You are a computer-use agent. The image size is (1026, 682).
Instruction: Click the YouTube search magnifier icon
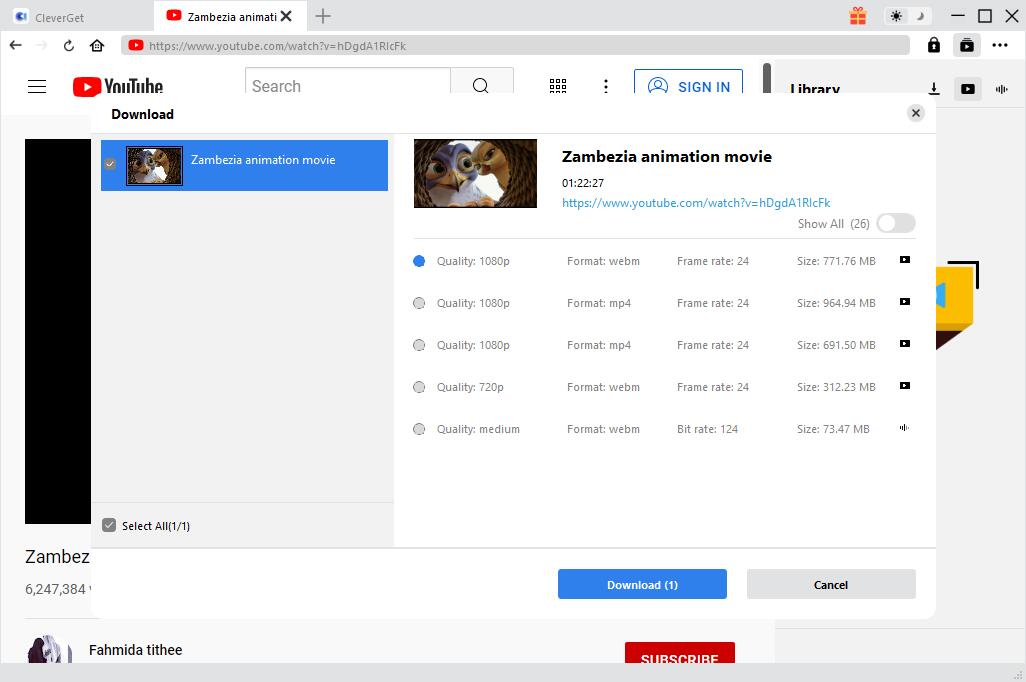[481, 86]
